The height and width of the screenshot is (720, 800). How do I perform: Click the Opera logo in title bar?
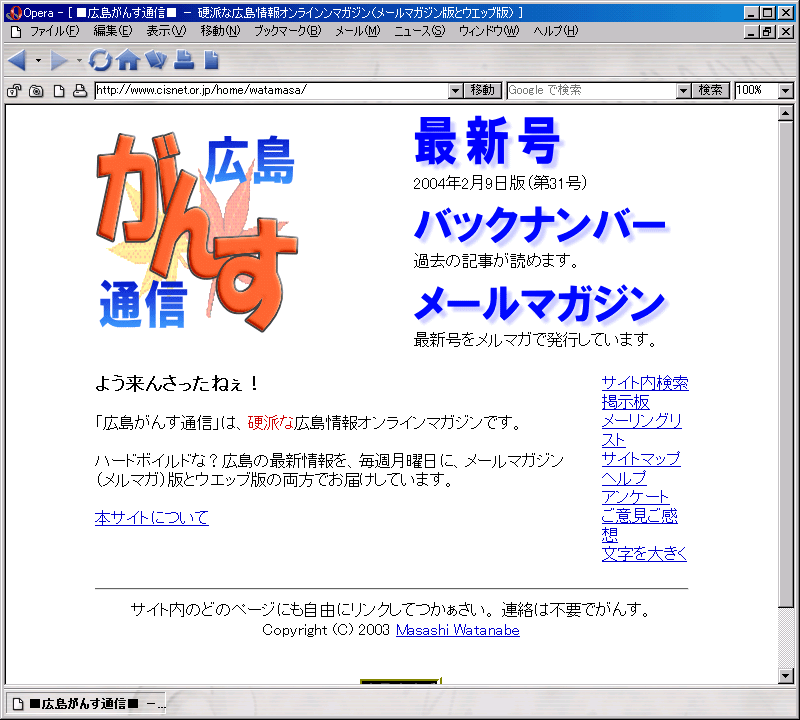tap(14, 13)
